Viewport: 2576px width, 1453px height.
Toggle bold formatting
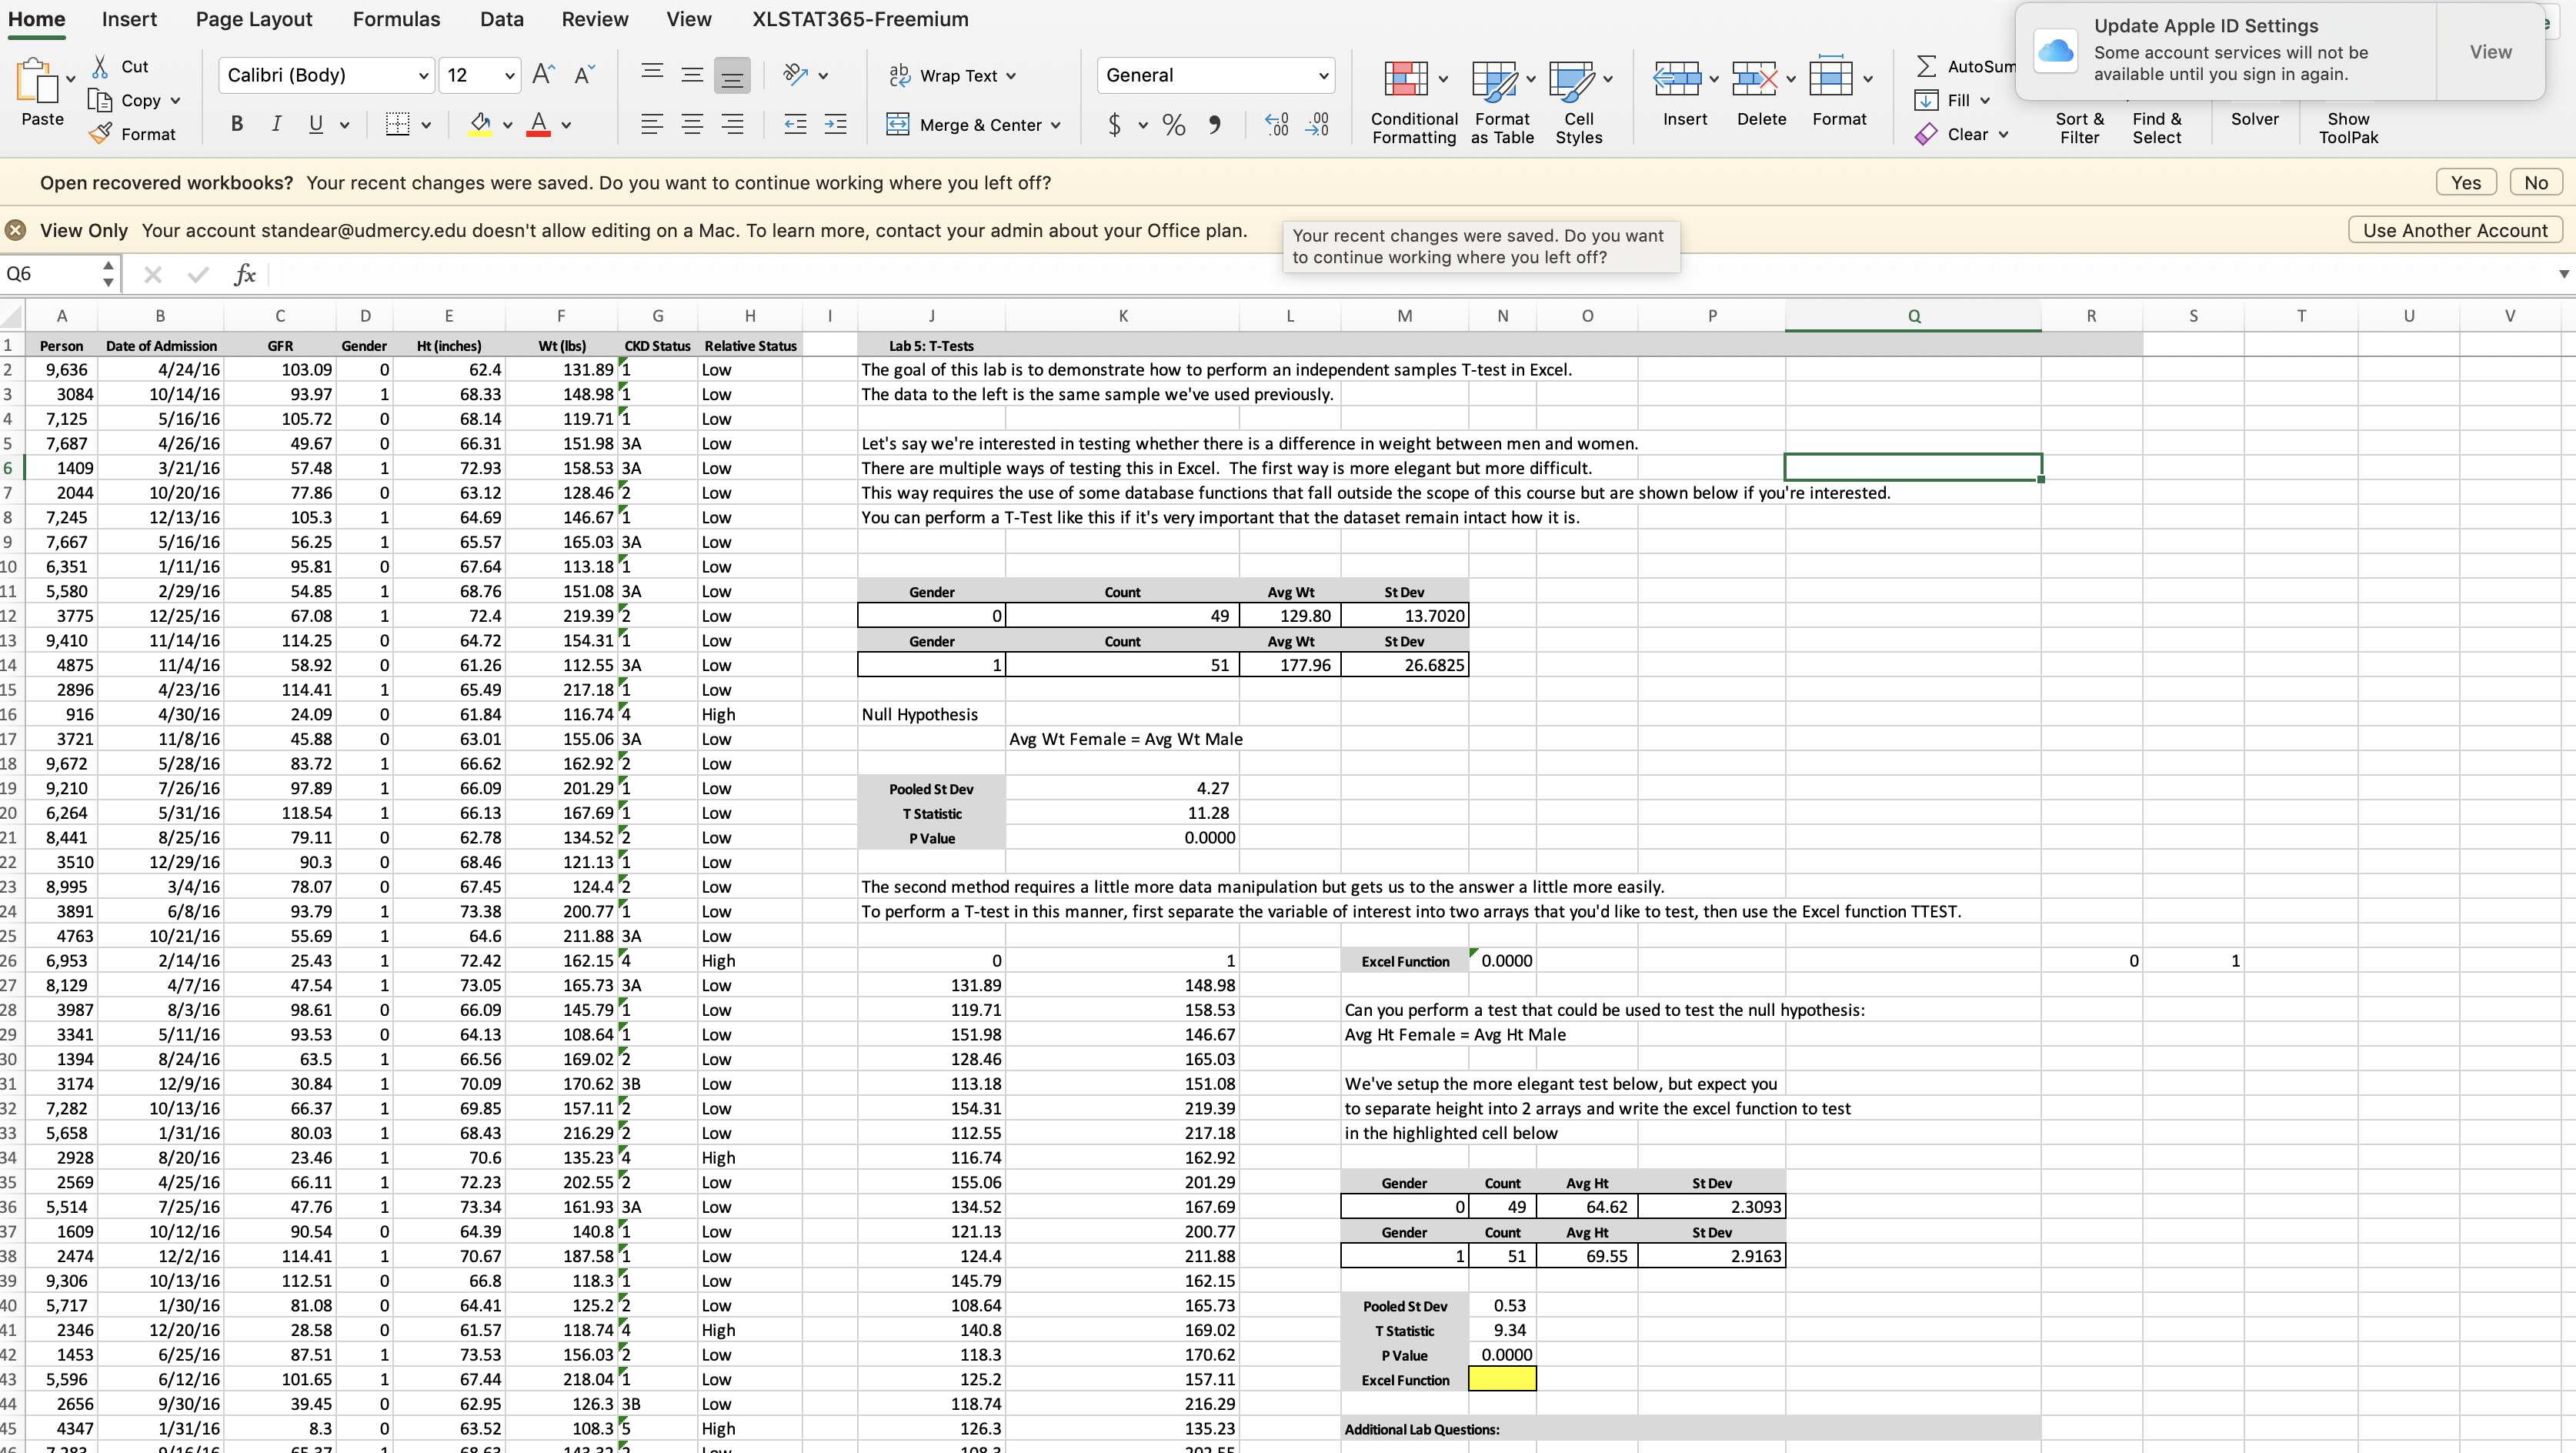[236, 124]
